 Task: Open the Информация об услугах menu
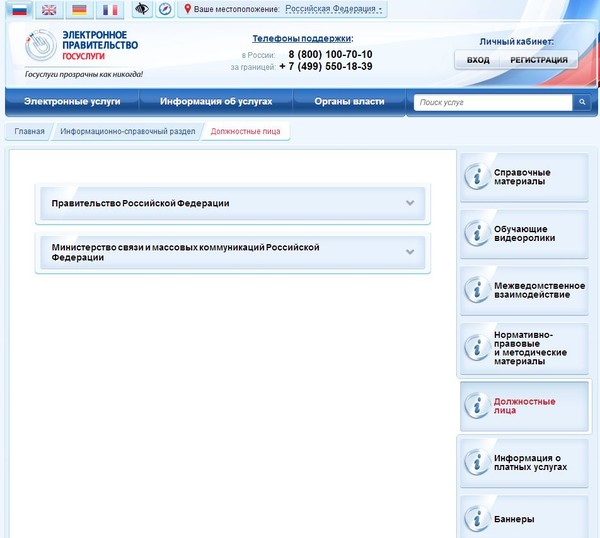[216, 101]
